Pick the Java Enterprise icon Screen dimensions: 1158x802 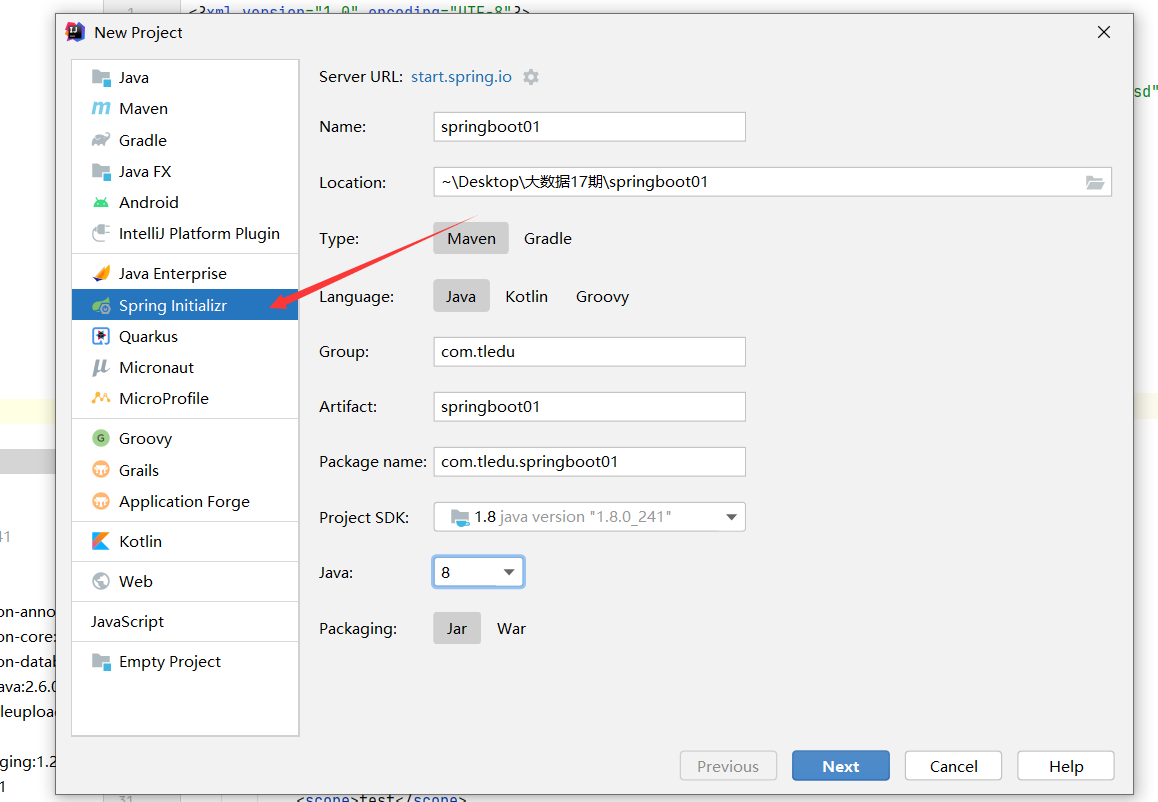coord(101,273)
